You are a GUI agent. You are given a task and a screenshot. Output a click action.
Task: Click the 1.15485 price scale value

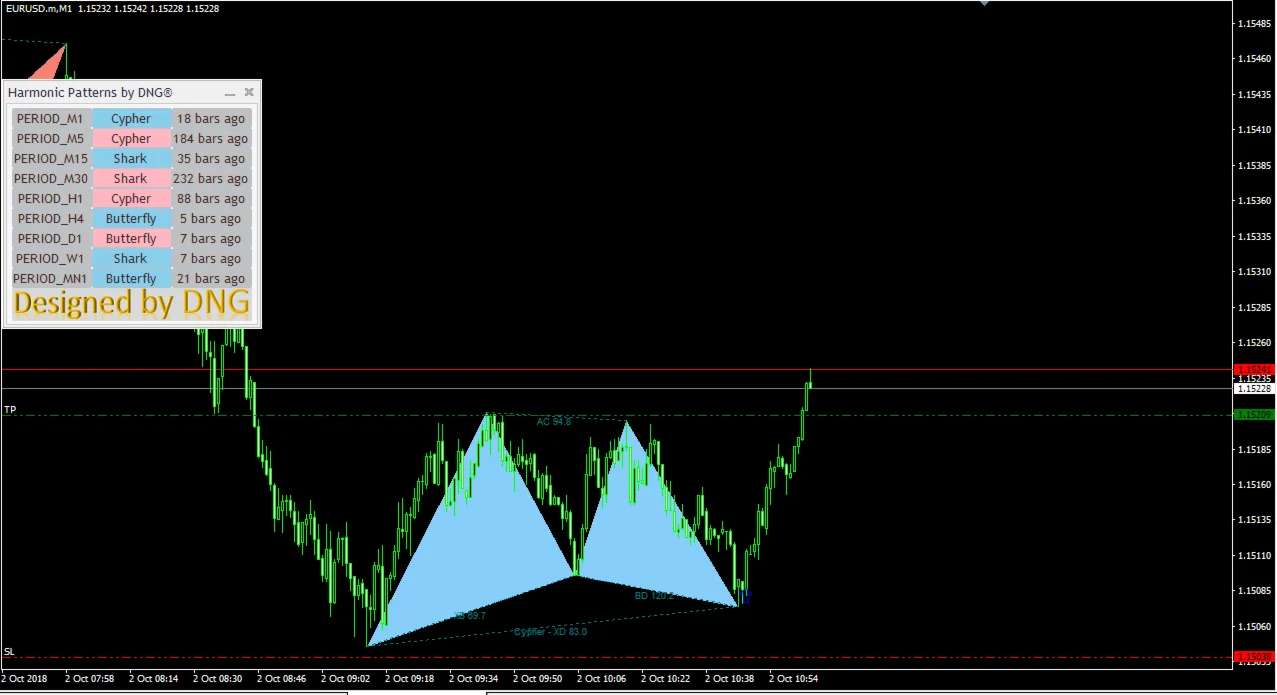(x=1256, y=24)
